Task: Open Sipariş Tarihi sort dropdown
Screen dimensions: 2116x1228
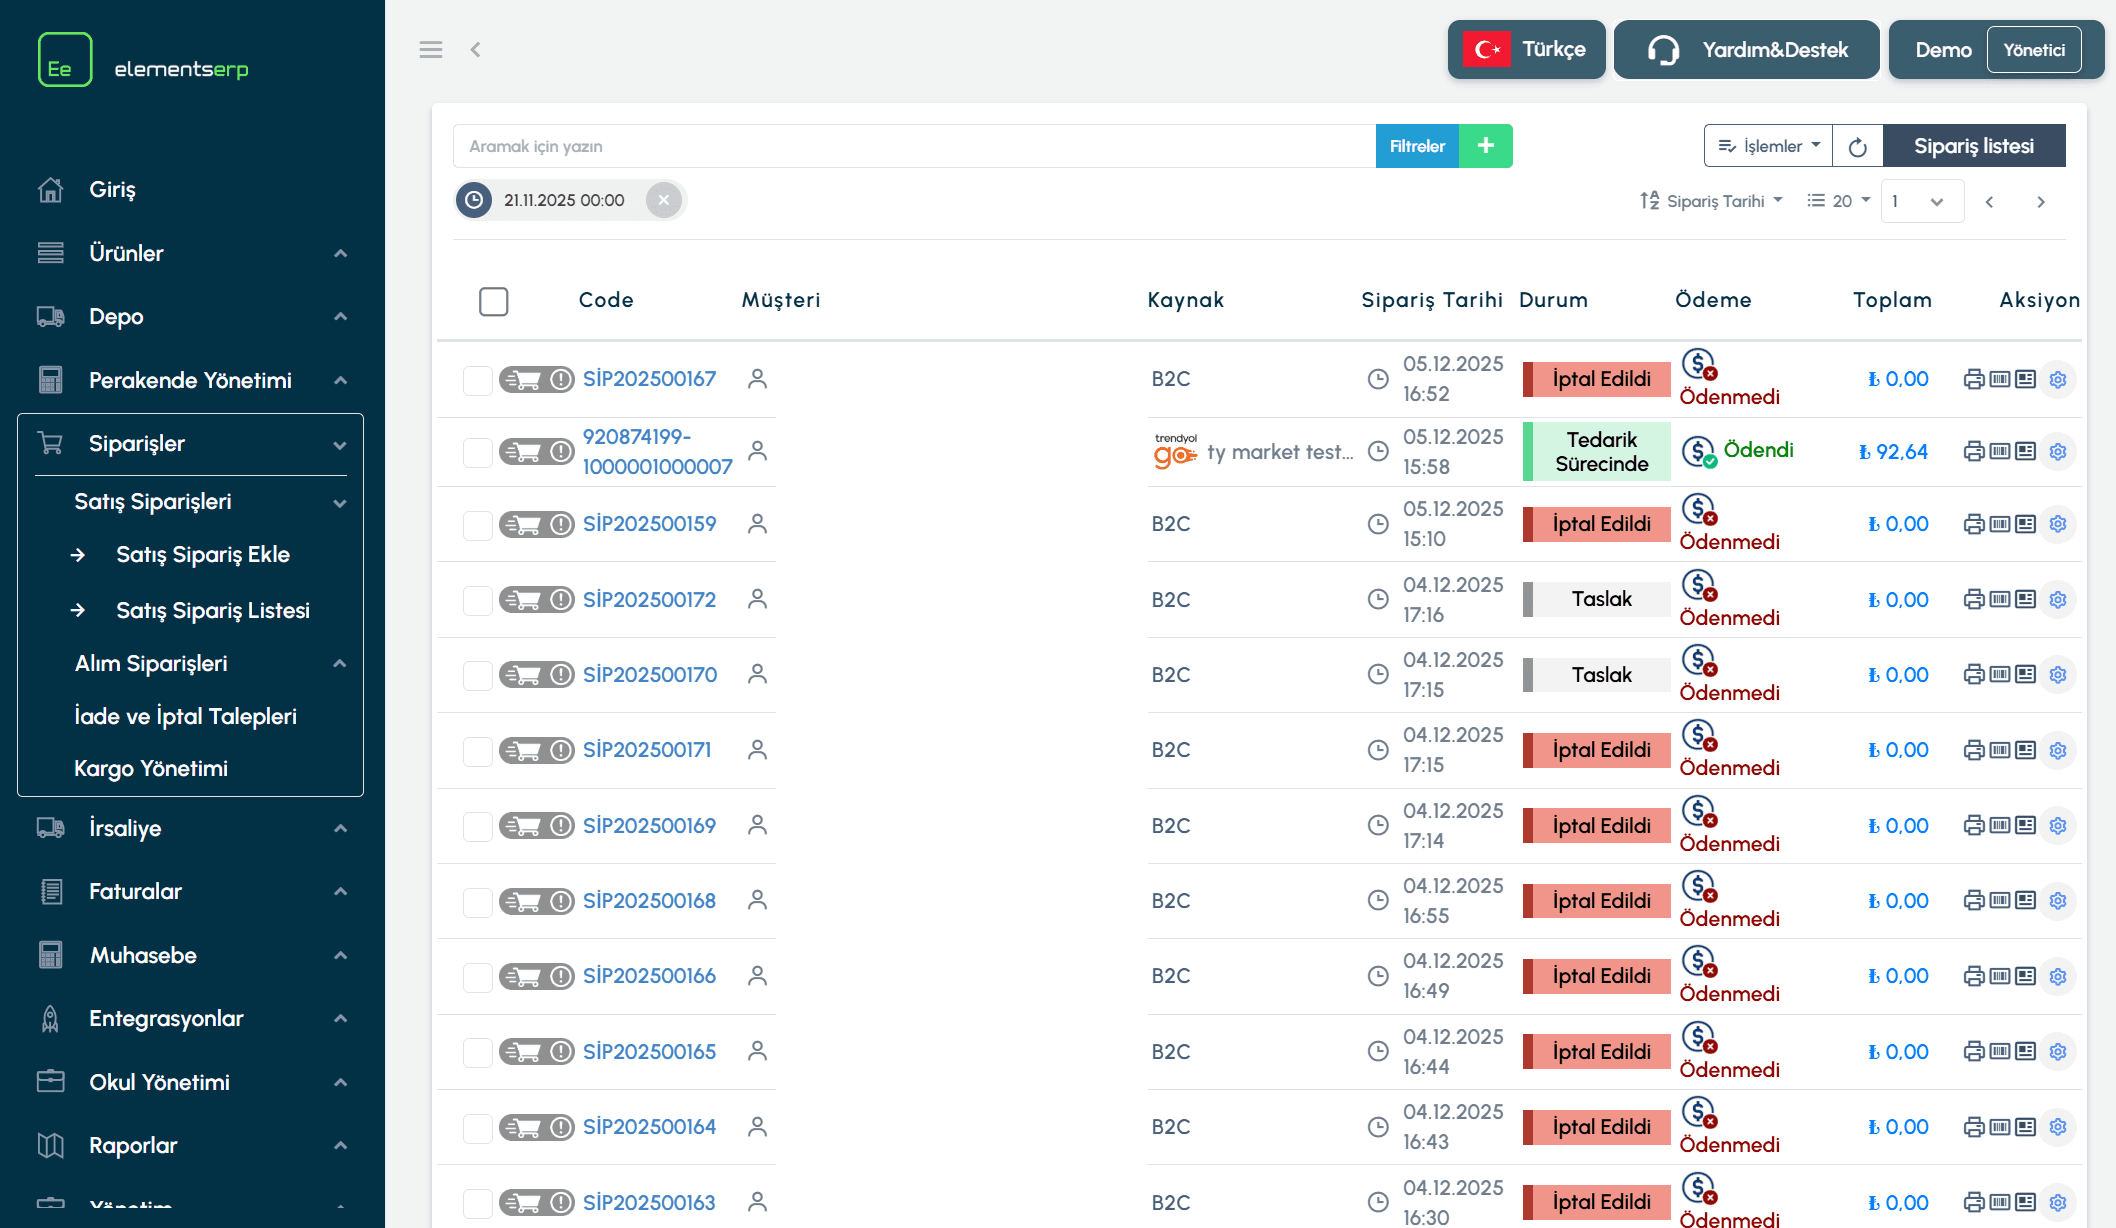Action: [x=1711, y=201]
